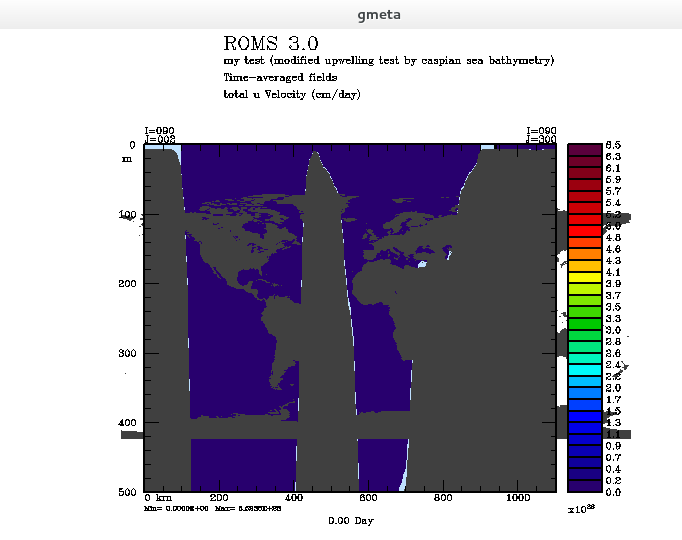Click the 400 tick label on the depth axis

pos(127,423)
